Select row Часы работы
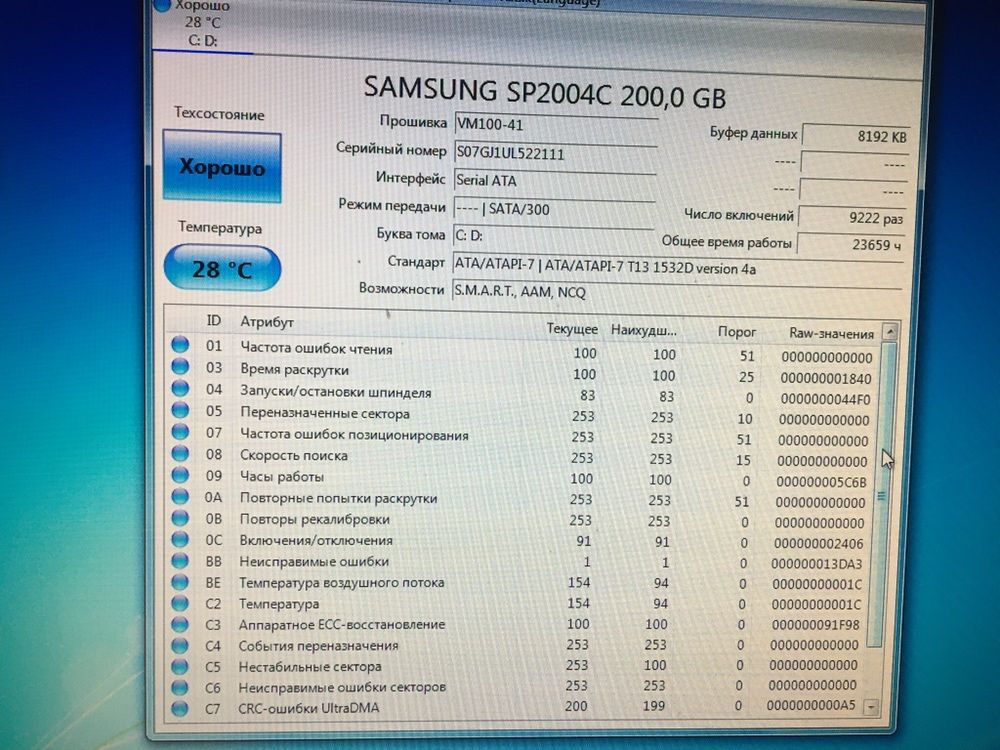Screen dimensions: 1000x750 pyautogui.click(x=520, y=478)
